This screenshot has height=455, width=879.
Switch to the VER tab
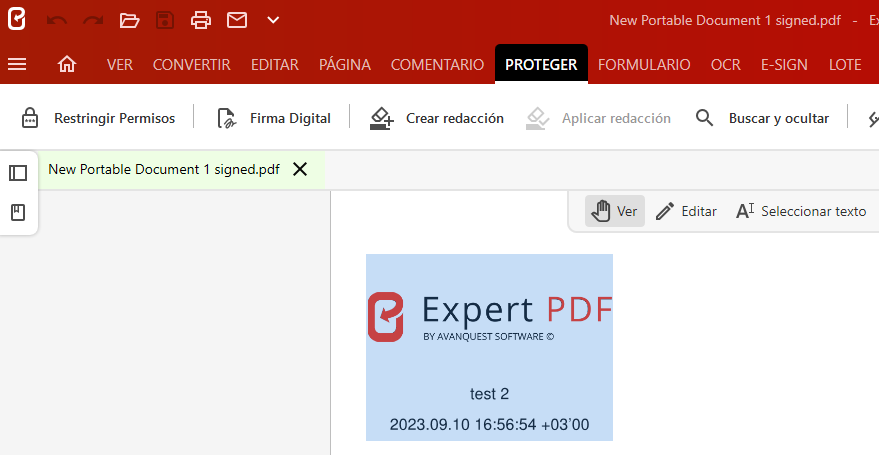coord(120,65)
